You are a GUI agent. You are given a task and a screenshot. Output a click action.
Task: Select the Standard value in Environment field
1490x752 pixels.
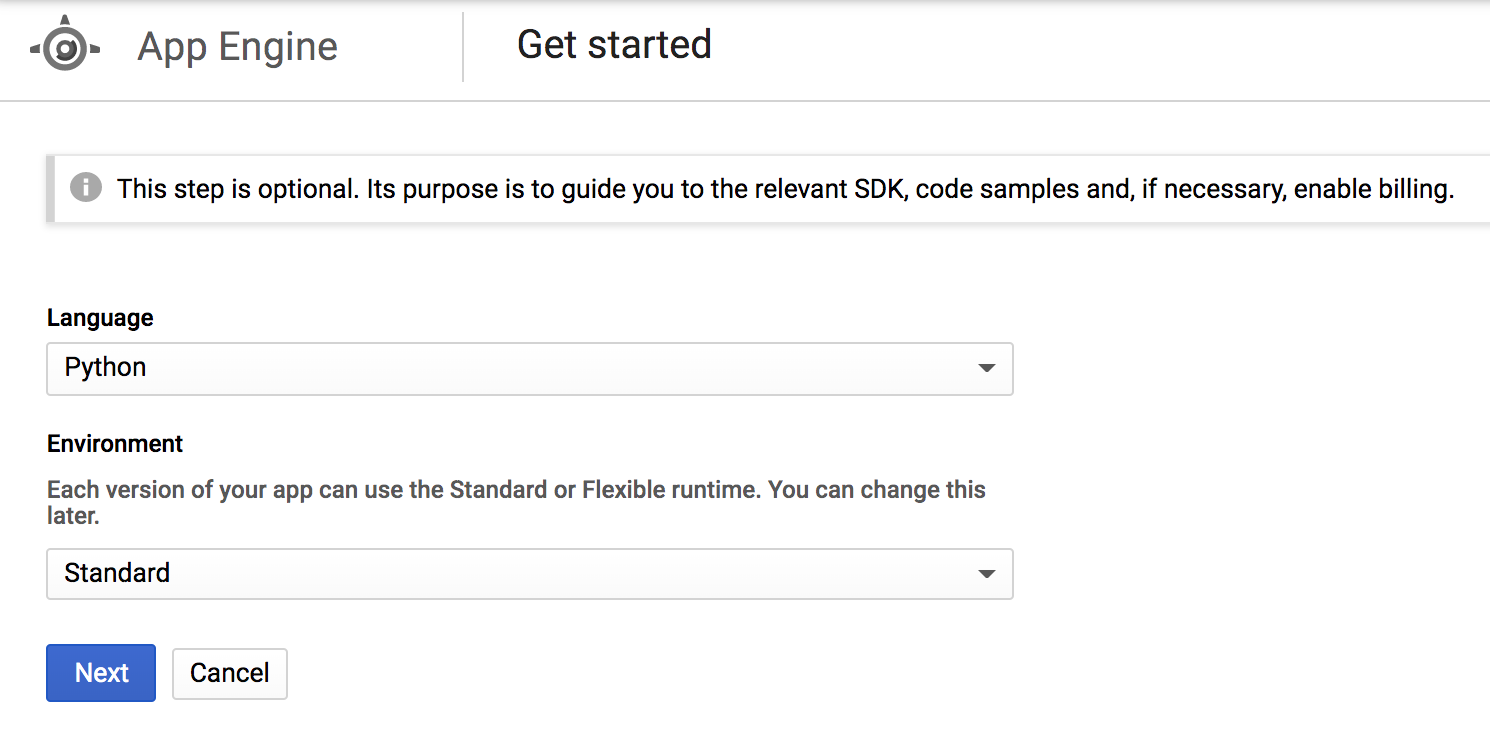[x=117, y=574]
